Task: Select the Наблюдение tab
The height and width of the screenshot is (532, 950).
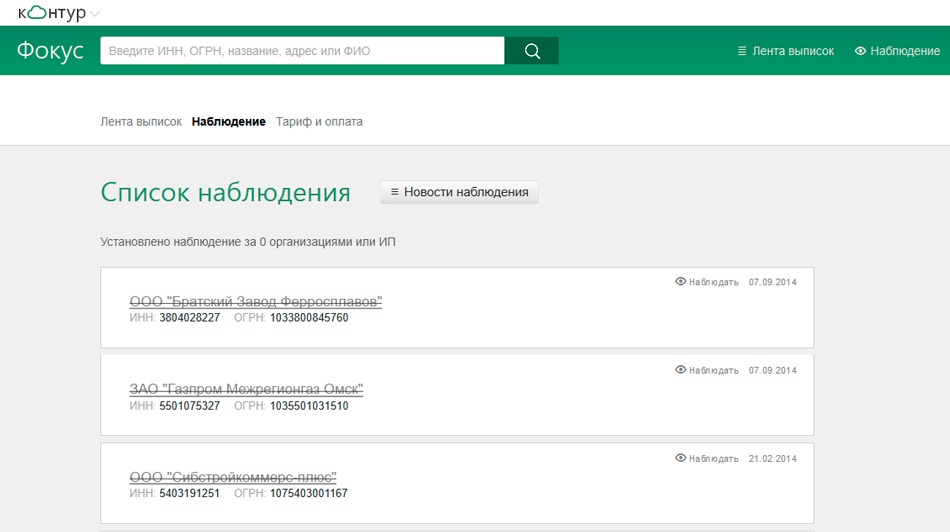Action: (228, 122)
